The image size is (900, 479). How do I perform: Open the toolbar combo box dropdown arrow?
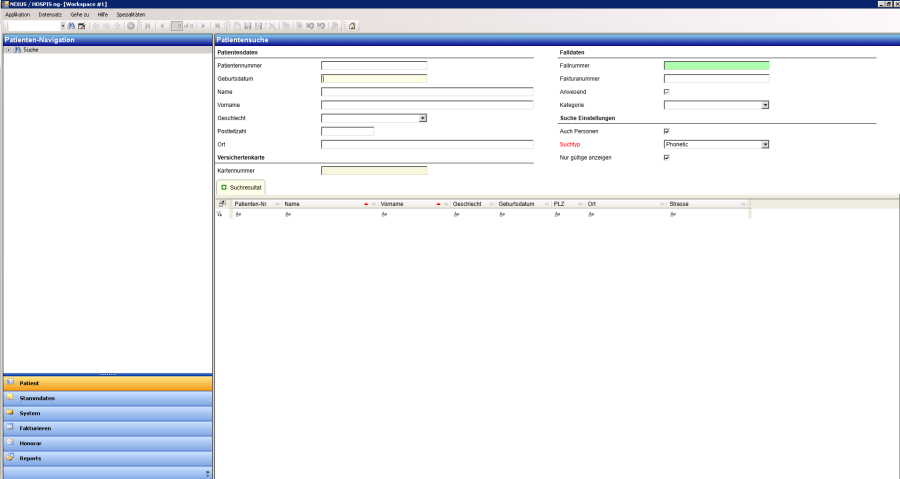tap(63, 26)
